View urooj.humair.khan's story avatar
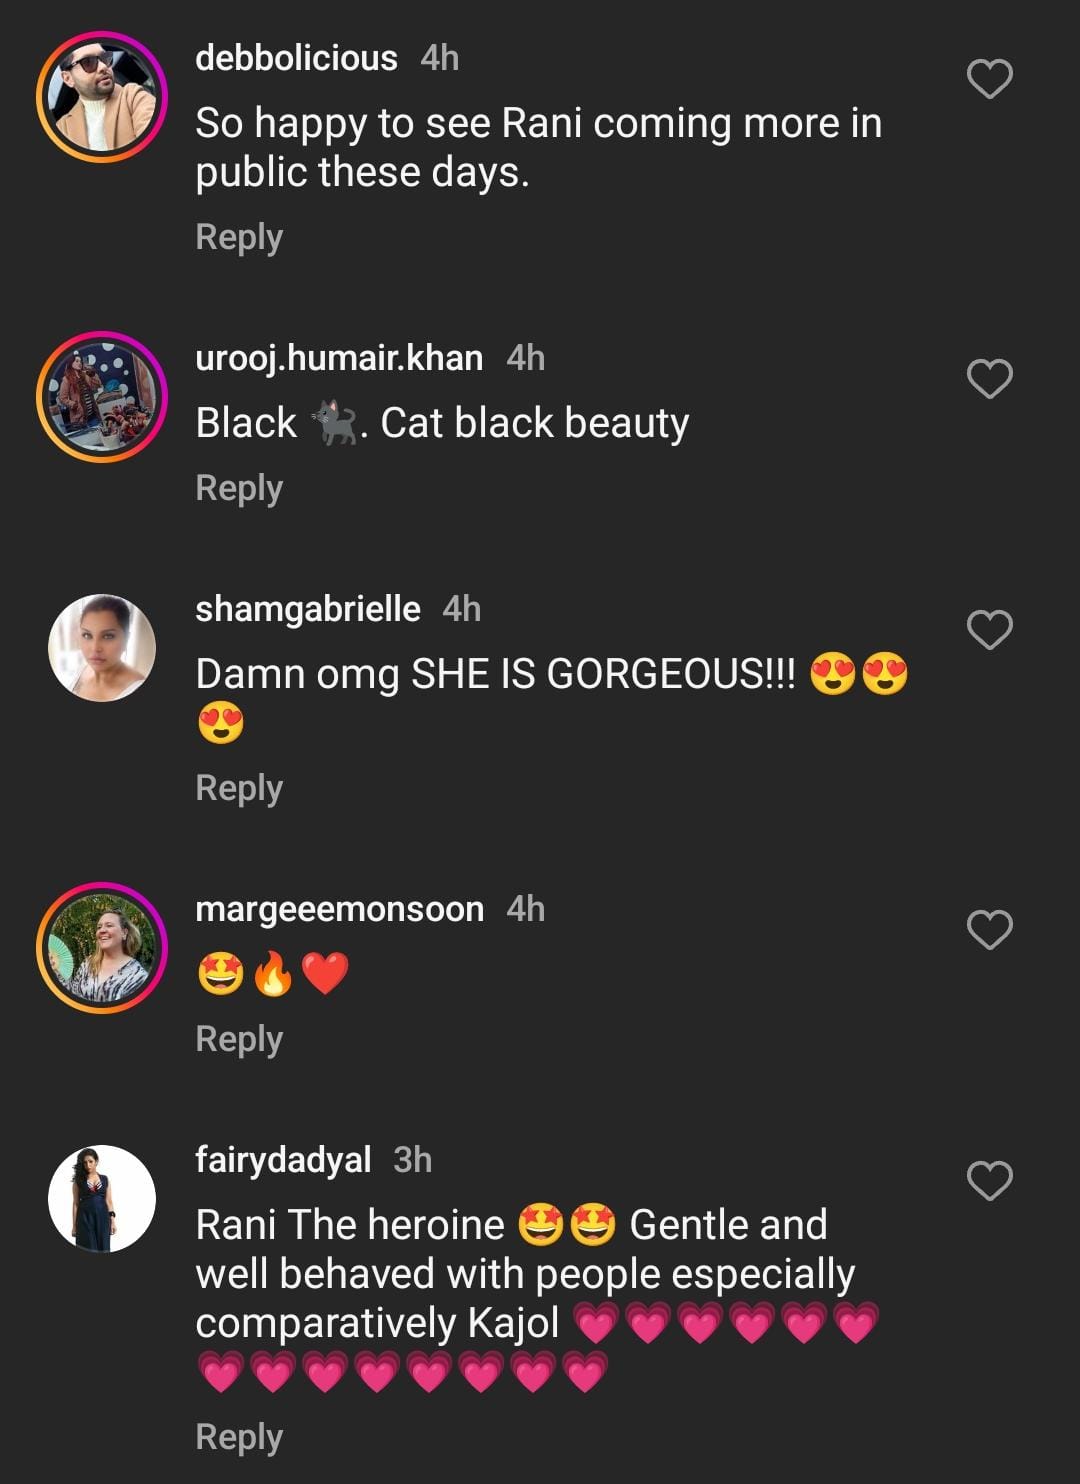This screenshot has height=1484, width=1080. pyautogui.click(x=102, y=397)
